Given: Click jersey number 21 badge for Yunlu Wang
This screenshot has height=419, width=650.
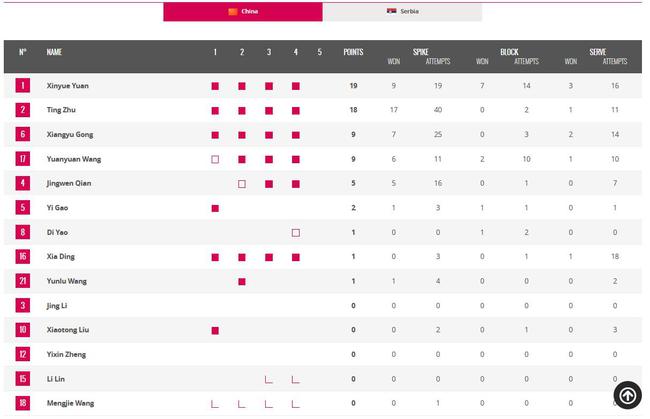Looking at the screenshot, I should (x=23, y=281).
